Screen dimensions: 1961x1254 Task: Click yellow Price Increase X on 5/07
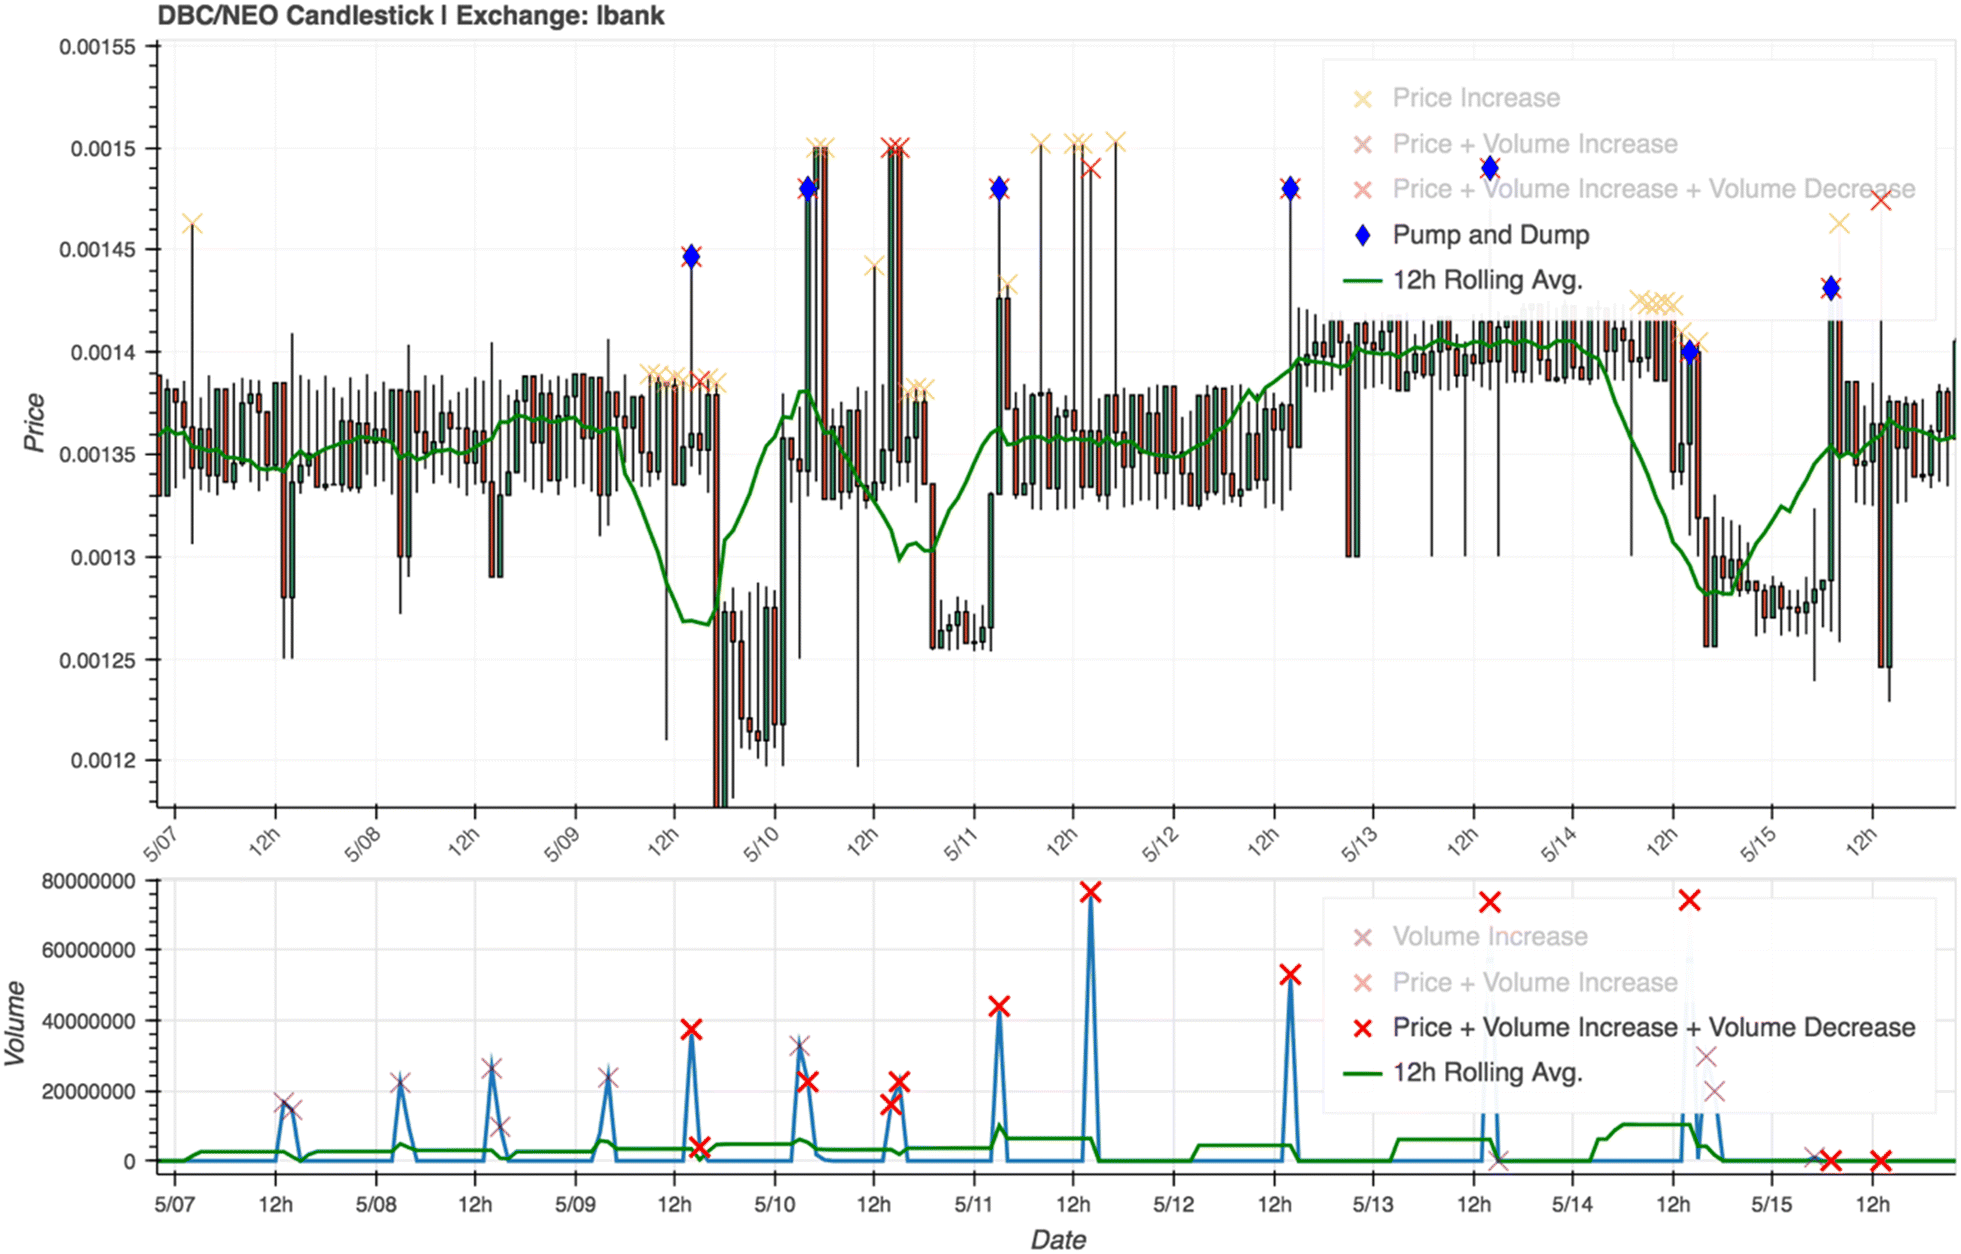(x=192, y=224)
